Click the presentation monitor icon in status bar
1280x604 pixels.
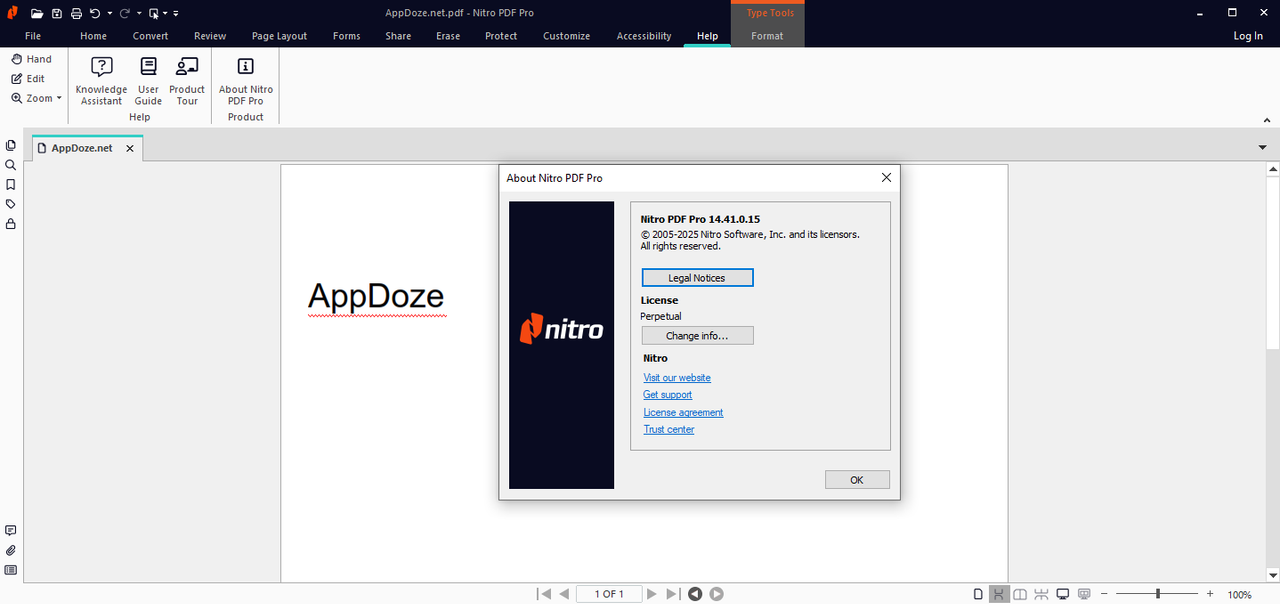1085,594
